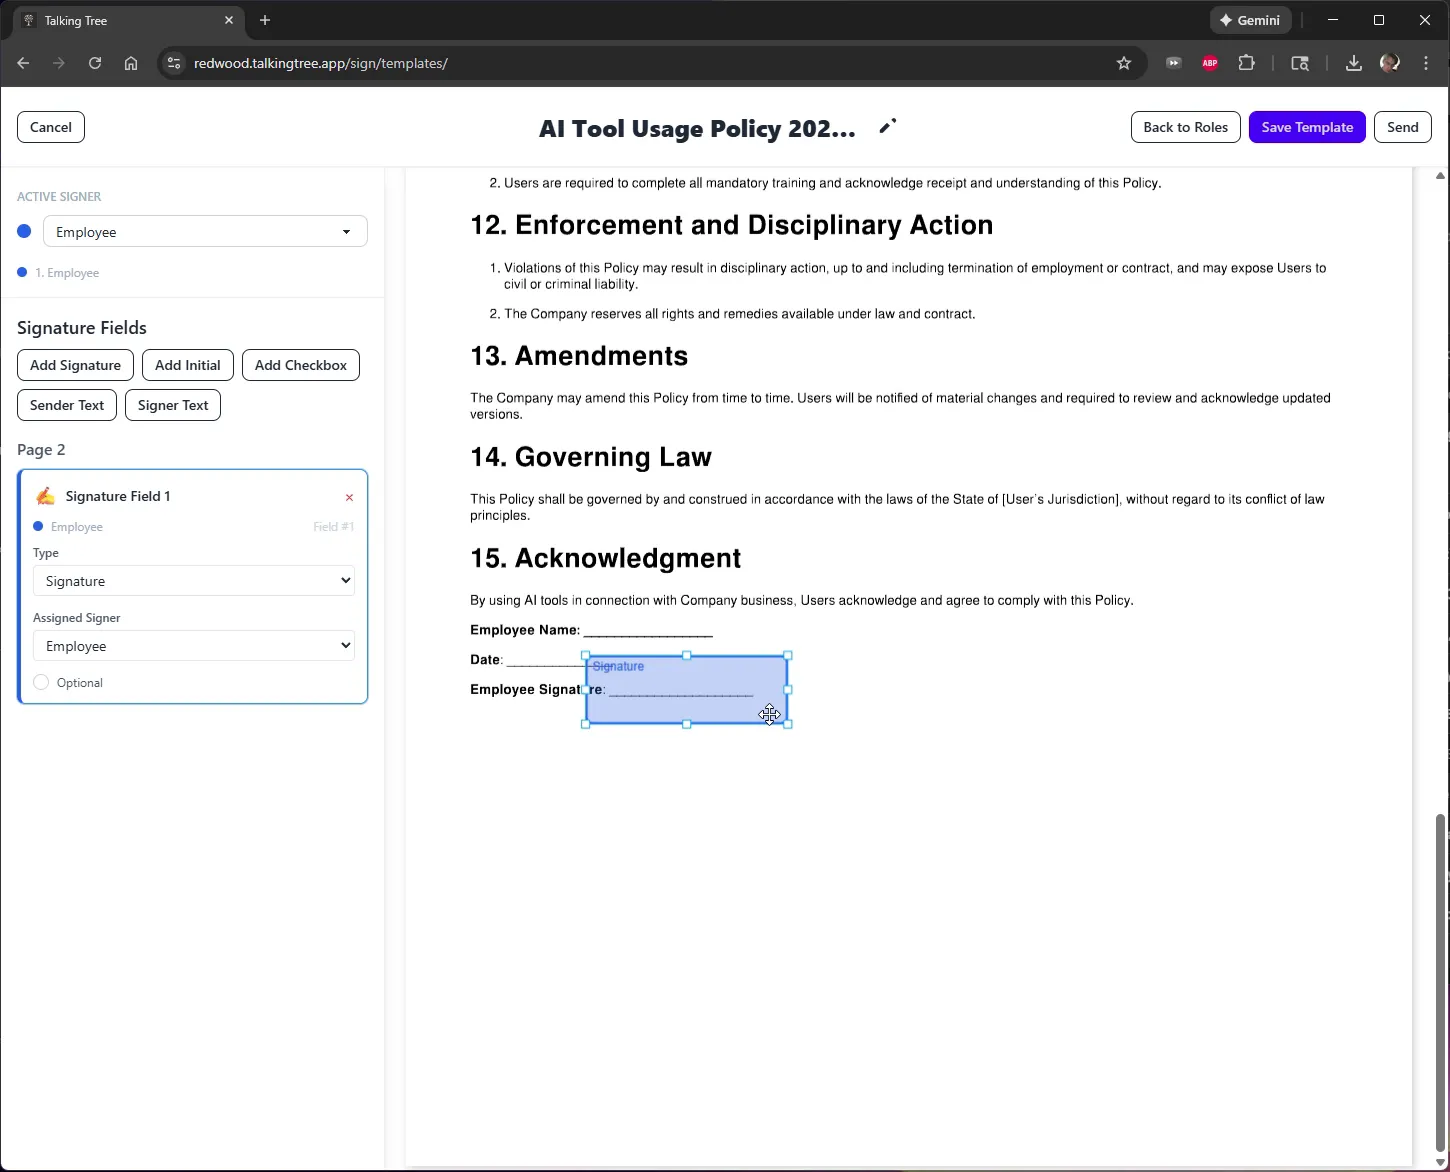Click the Signature Field 1 title

coord(118,496)
